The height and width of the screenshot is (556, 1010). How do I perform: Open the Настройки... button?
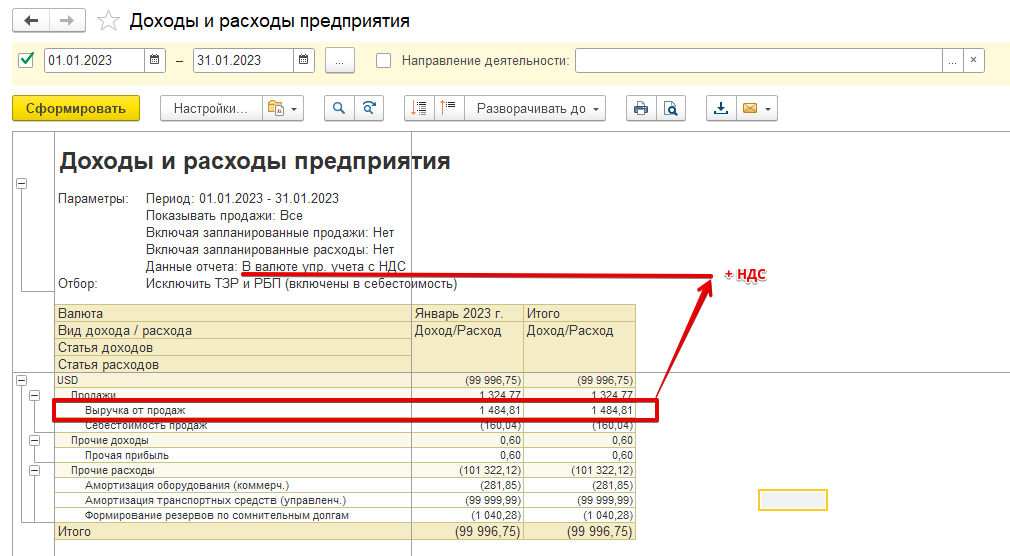(x=210, y=109)
